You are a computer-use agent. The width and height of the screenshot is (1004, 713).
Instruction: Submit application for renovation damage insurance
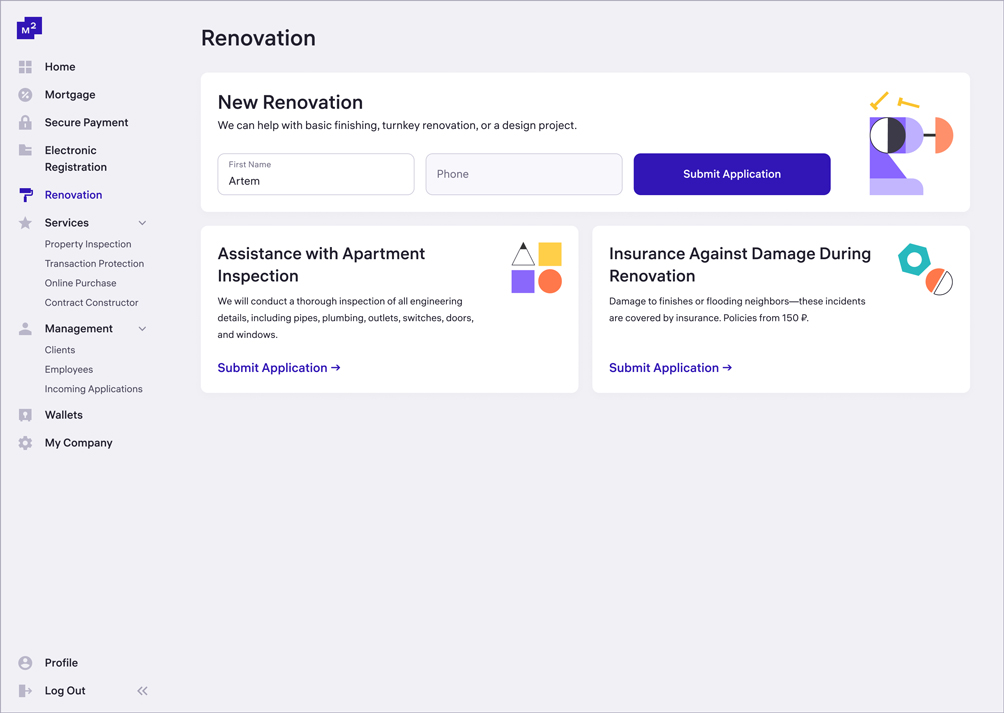click(670, 368)
